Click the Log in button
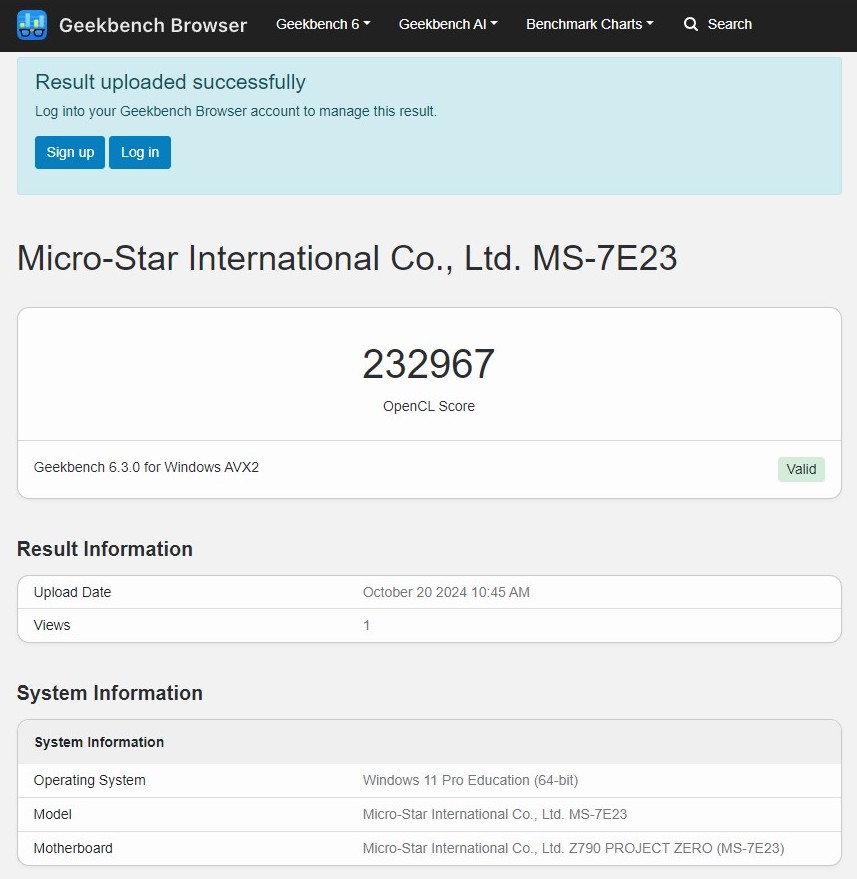 pos(140,152)
